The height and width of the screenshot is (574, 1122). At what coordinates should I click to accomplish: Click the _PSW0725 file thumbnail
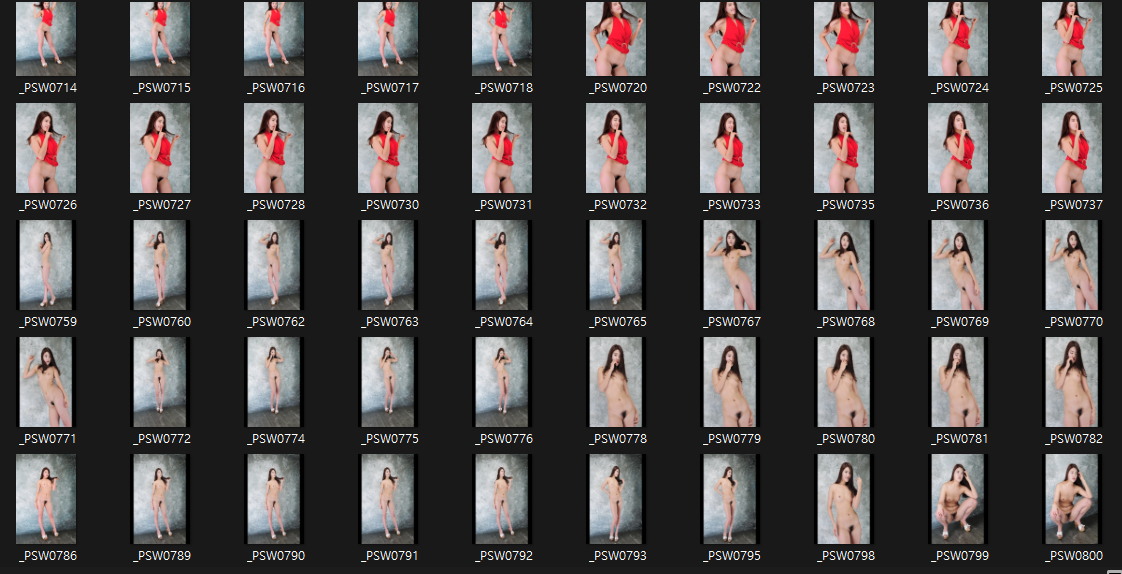click(x=1072, y=39)
